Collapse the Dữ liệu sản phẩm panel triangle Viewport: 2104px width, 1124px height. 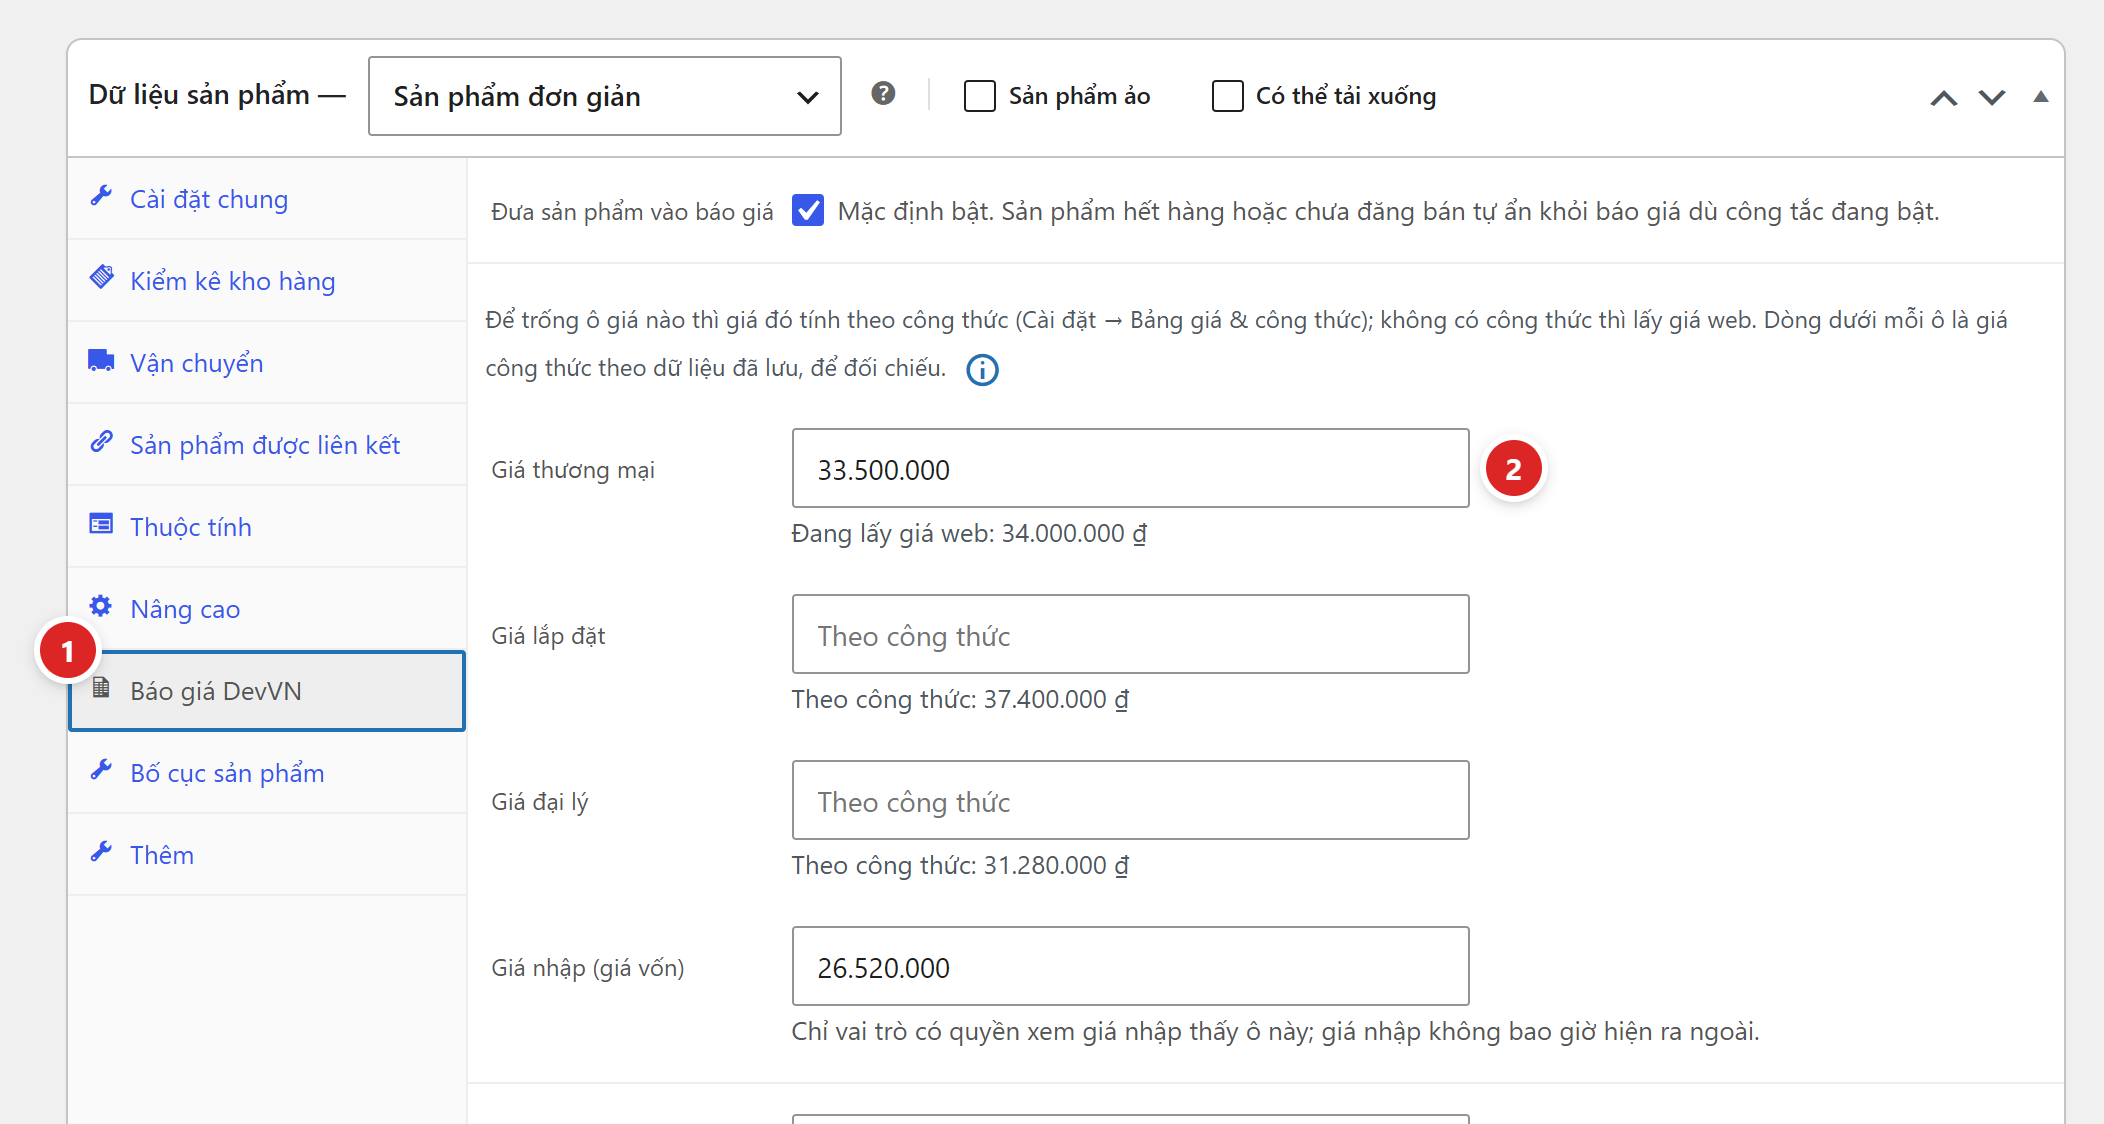2041,97
